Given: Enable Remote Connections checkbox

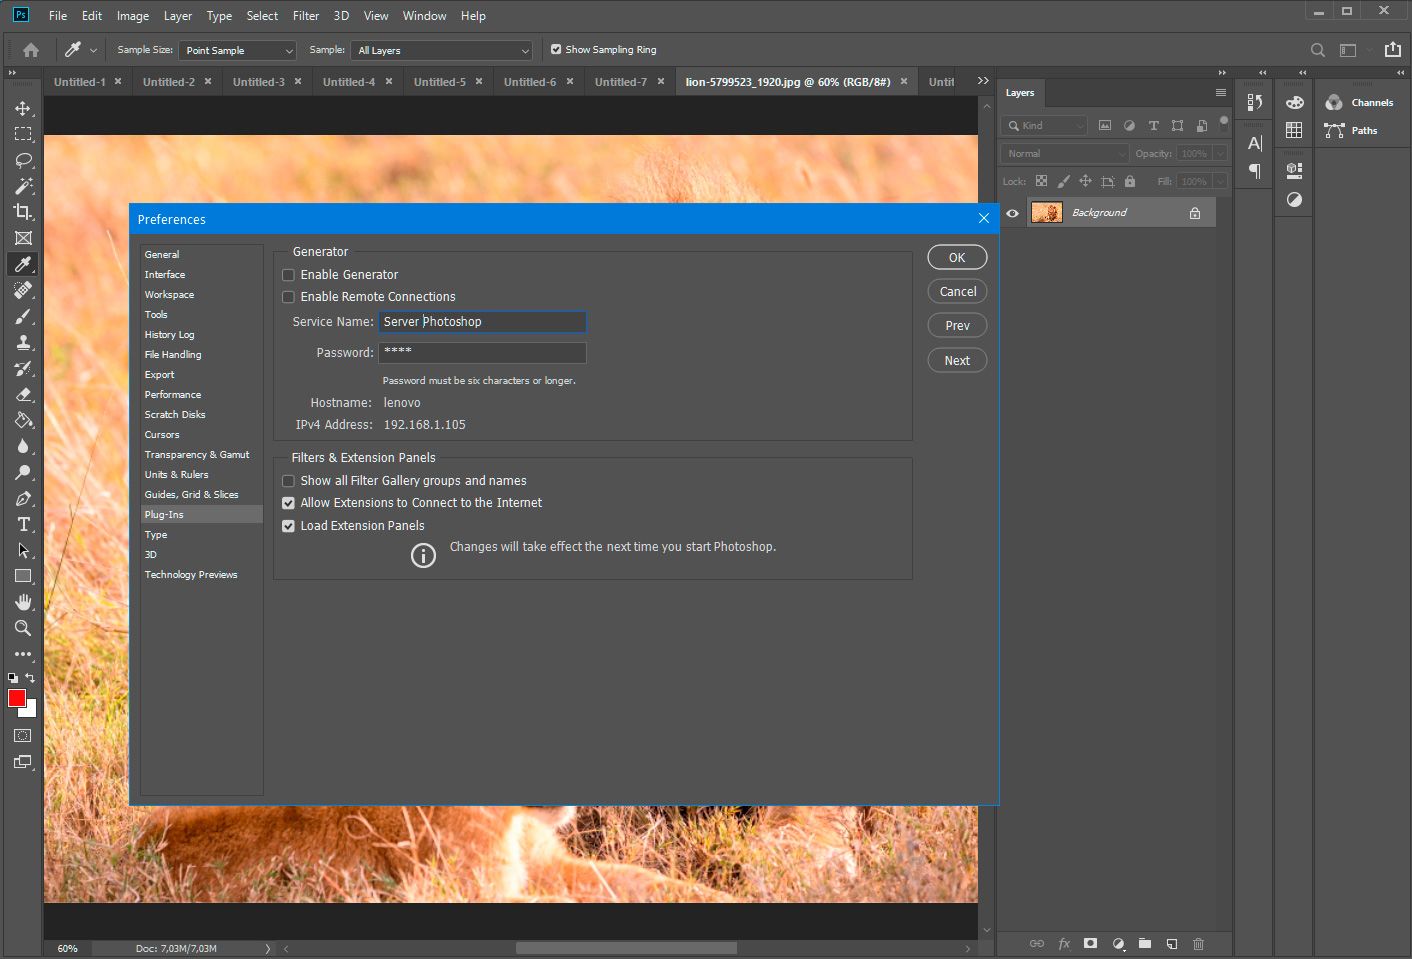Looking at the screenshot, I should tap(288, 297).
